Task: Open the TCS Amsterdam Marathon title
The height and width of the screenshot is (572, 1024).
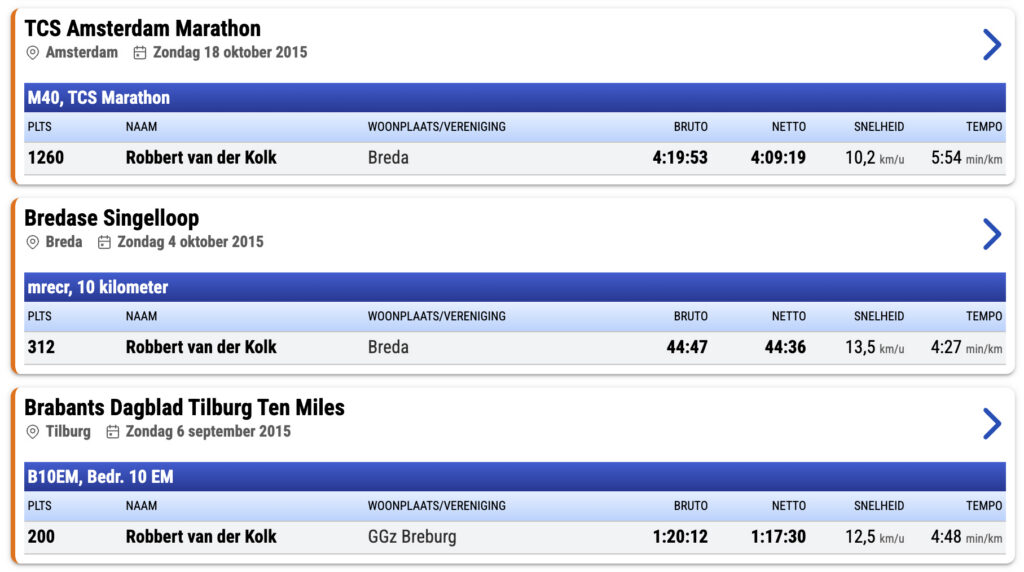Action: 142,29
